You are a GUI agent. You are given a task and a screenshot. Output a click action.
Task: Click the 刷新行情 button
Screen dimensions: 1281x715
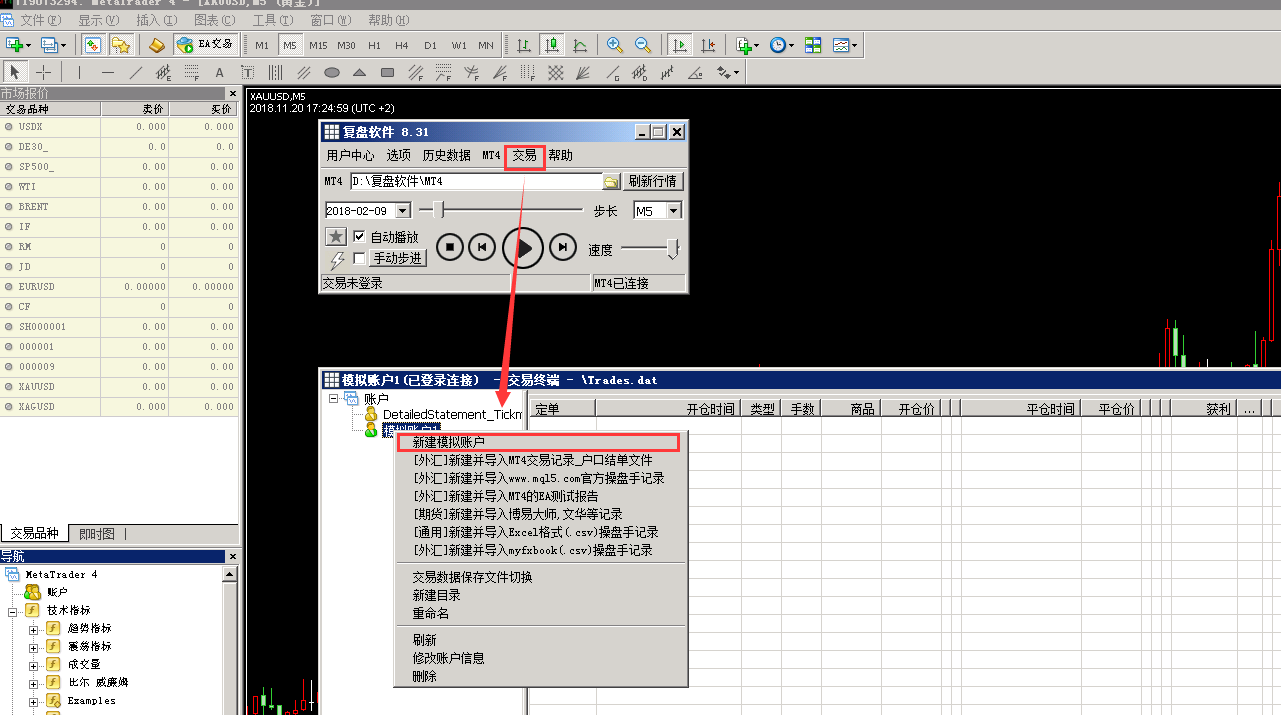pos(652,182)
